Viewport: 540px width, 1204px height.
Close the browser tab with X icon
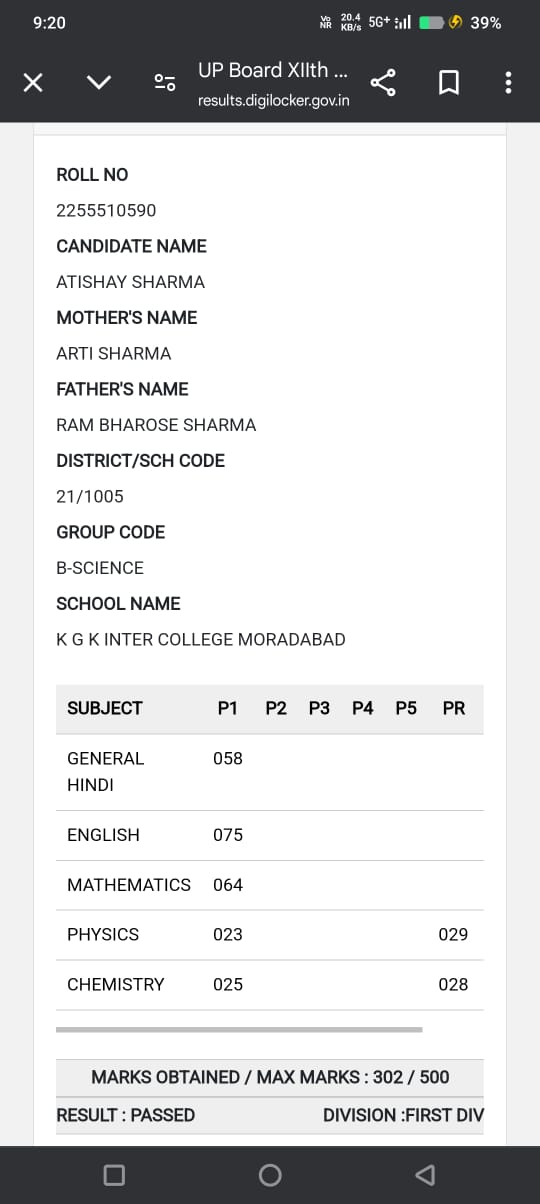(33, 83)
